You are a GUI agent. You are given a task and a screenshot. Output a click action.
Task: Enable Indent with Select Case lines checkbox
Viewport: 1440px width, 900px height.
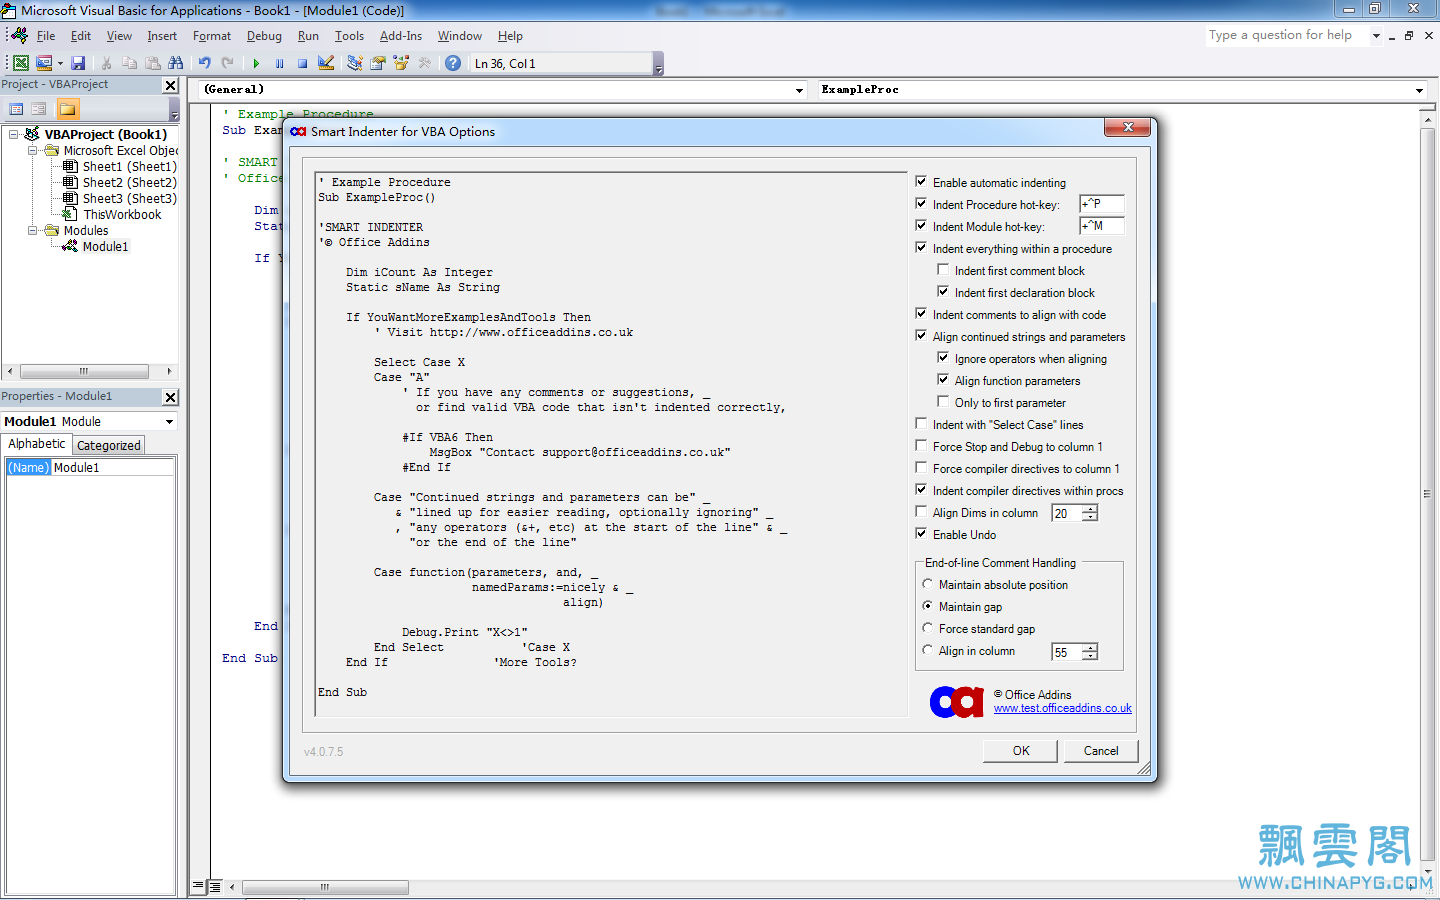tap(921, 424)
